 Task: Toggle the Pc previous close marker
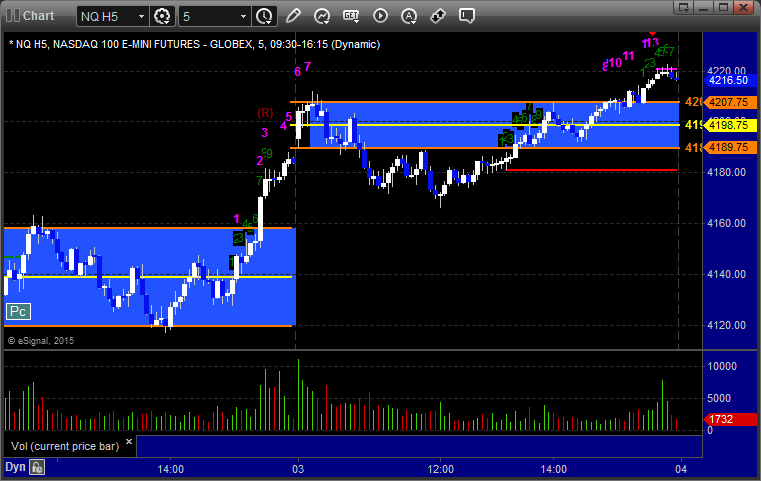click(x=18, y=311)
